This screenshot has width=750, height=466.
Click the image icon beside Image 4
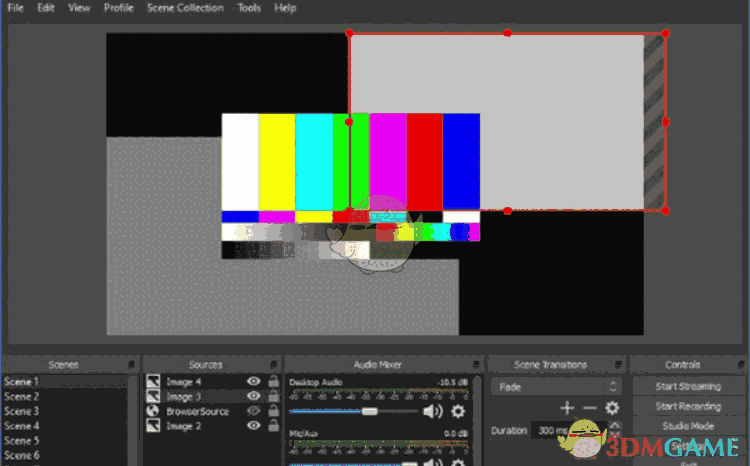click(x=153, y=381)
